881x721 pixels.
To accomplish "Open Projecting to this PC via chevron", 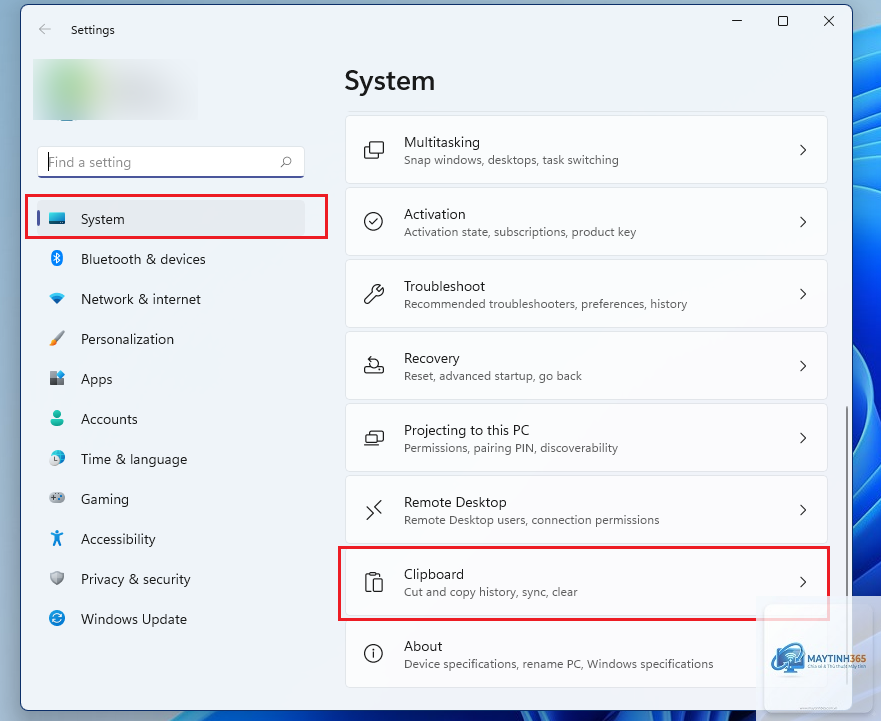I will 803,438.
